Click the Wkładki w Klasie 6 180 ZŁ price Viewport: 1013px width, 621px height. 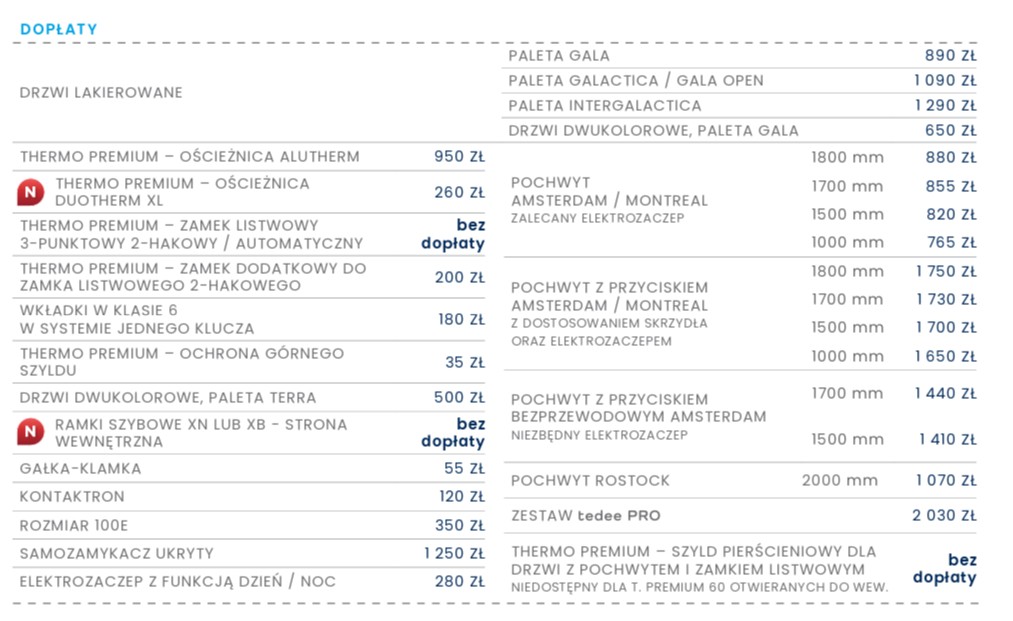point(460,320)
